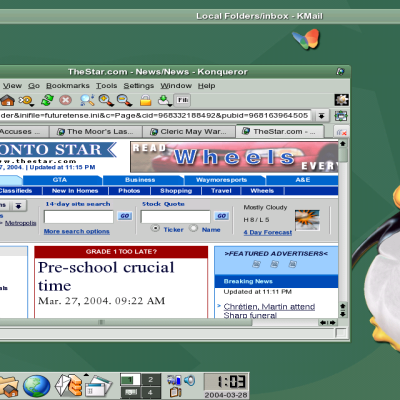Click inside the Stock Quote field
The height and width of the screenshot is (400, 400).
[x=176, y=217]
